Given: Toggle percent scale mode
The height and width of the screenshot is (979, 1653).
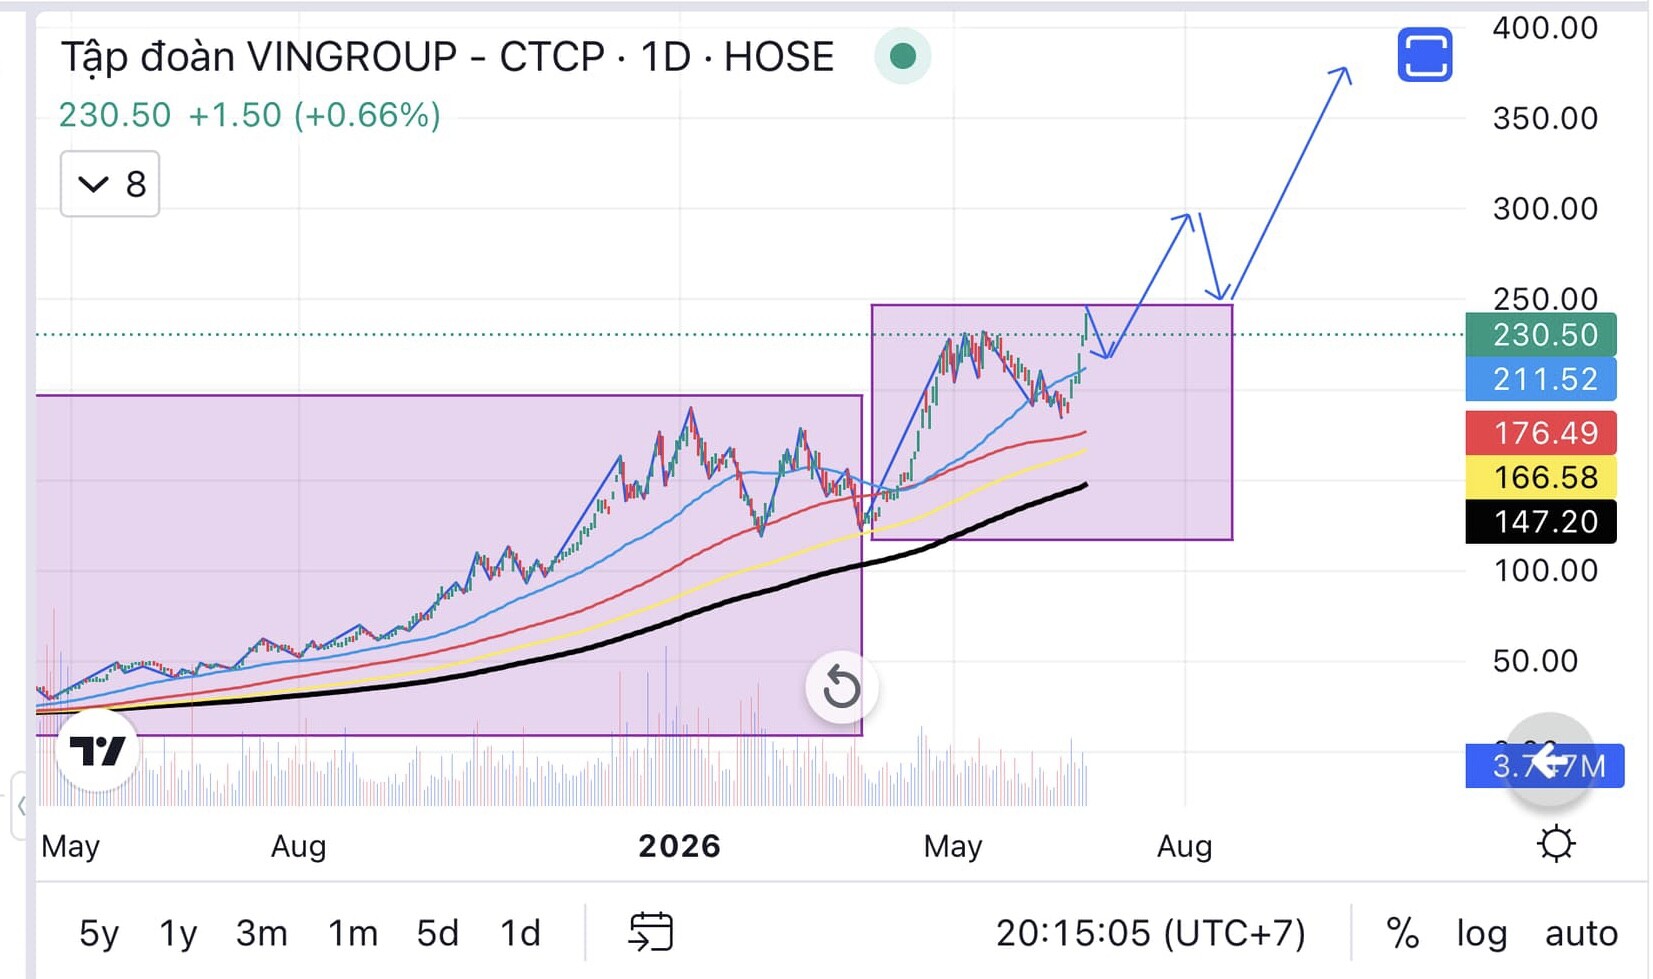Looking at the screenshot, I should 1402,933.
